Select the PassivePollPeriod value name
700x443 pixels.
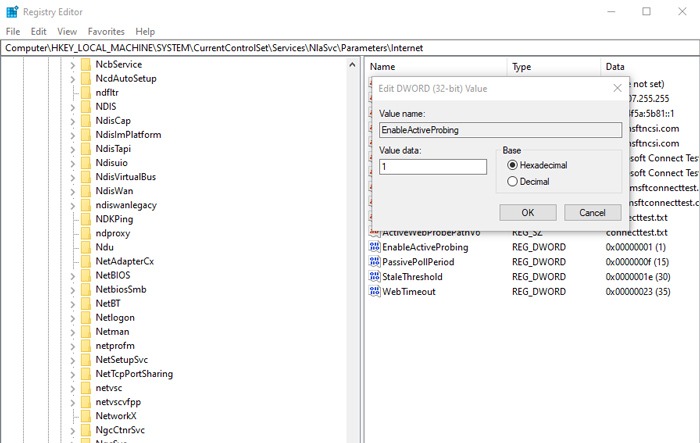(x=418, y=262)
